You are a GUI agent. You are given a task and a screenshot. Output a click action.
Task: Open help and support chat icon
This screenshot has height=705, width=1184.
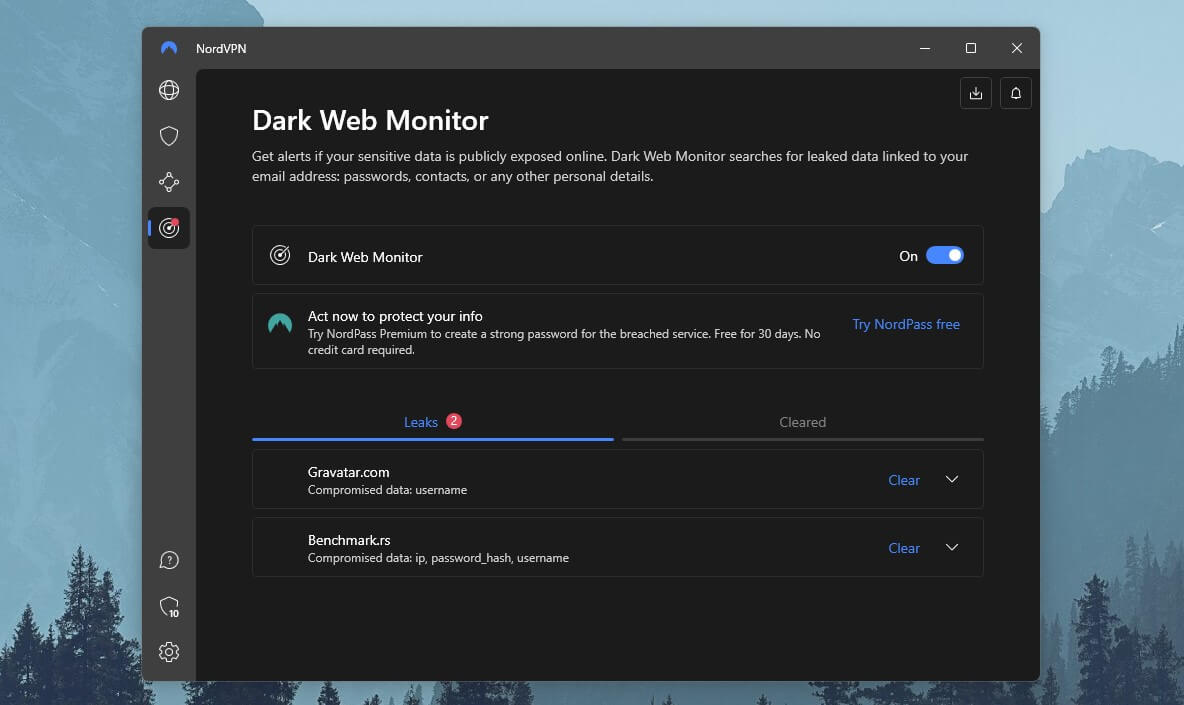(x=168, y=560)
